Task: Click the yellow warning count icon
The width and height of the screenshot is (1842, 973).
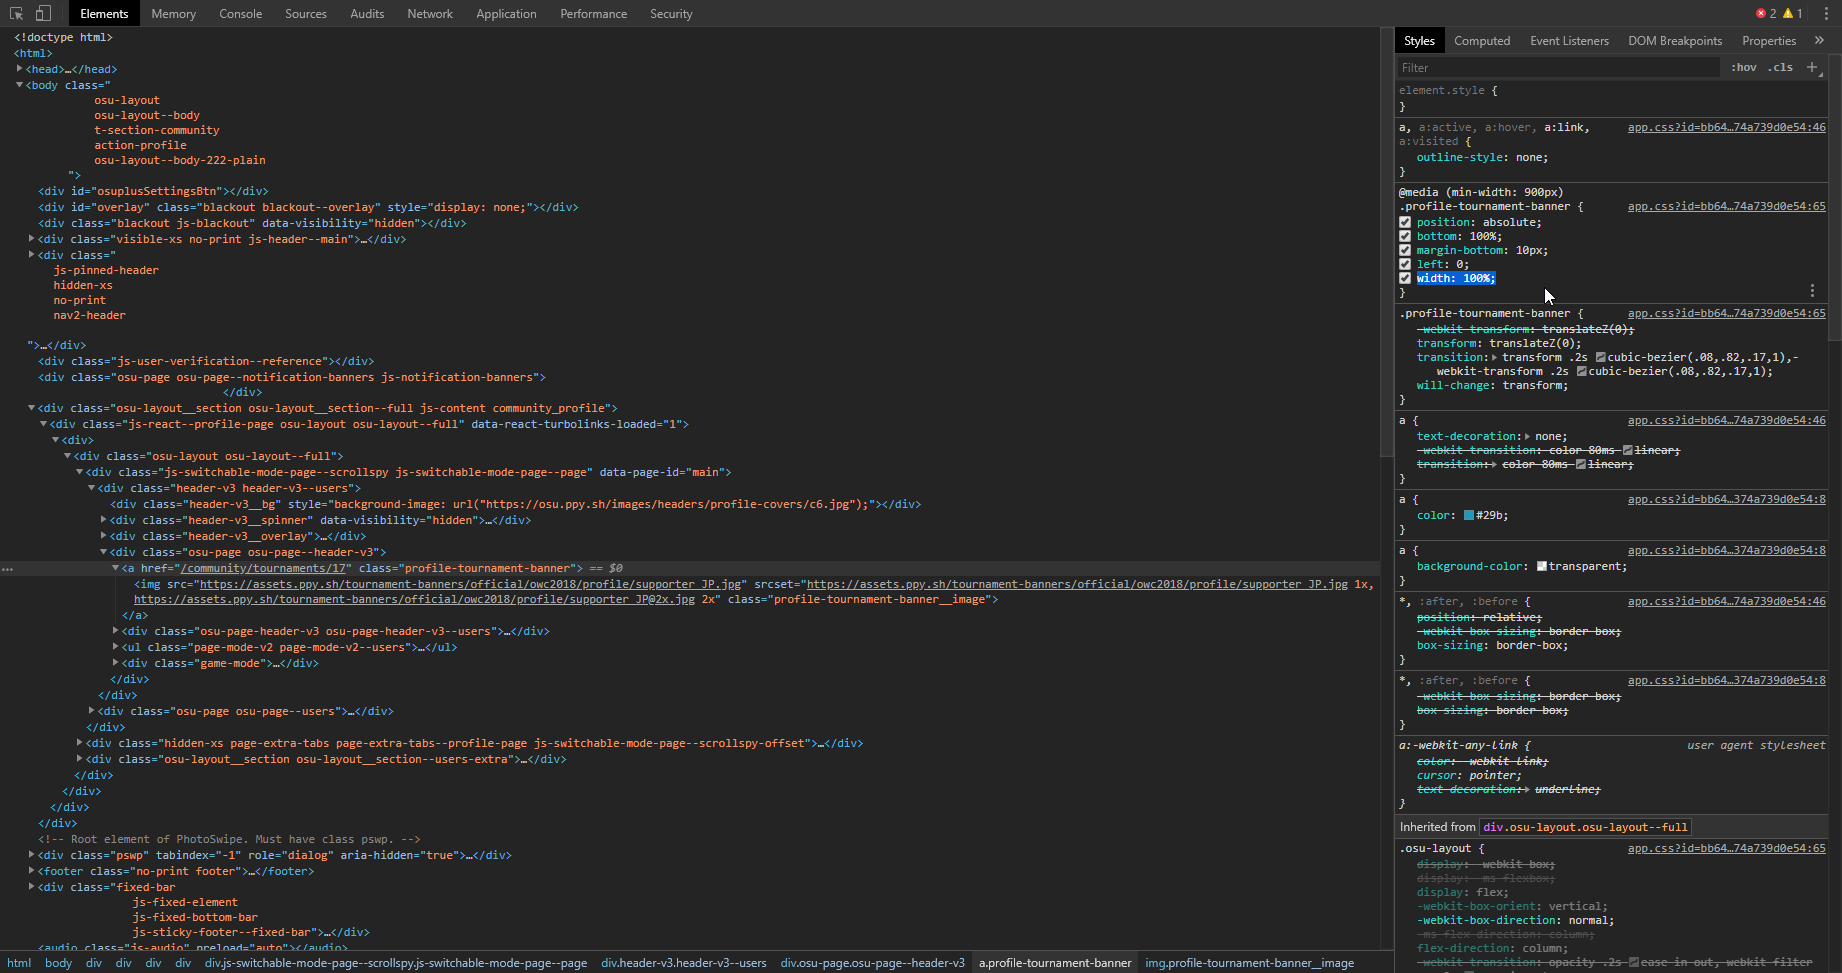Action: (1788, 13)
